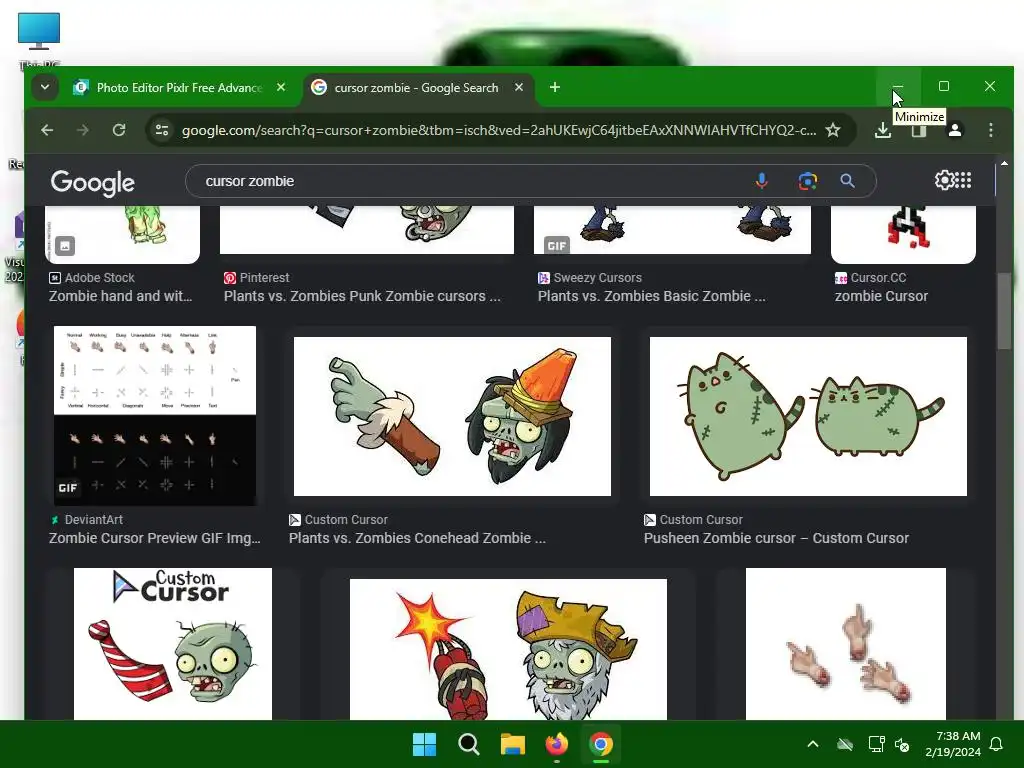Image resolution: width=1024 pixels, height=768 pixels.
Task: Open pixel zombie hands cursor image
Action: point(846,643)
